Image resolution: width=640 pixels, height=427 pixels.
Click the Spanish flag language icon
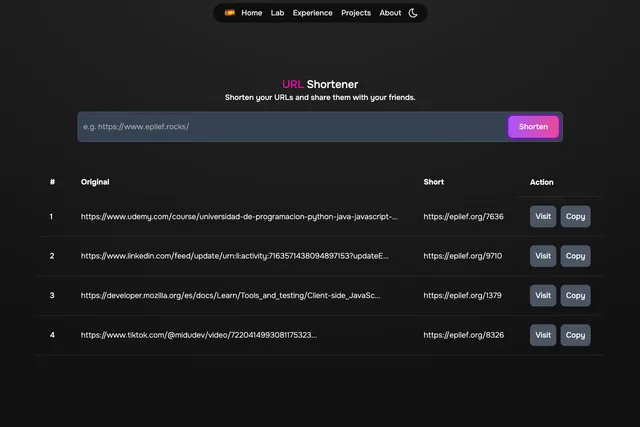coord(230,13)
